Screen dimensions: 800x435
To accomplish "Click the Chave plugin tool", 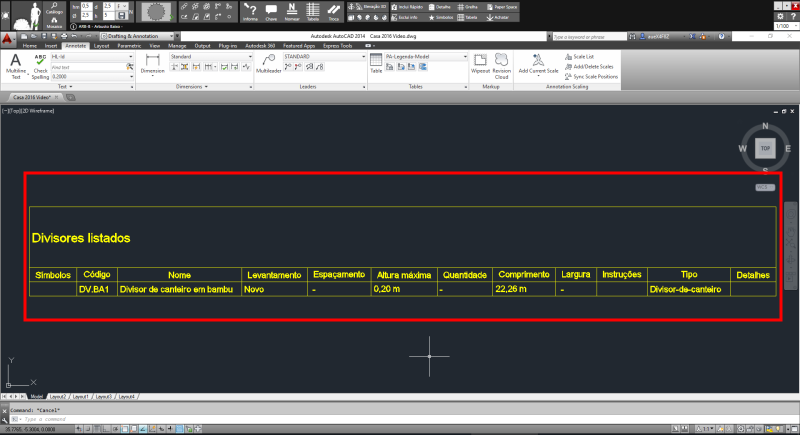I will (x=271, y=12).
